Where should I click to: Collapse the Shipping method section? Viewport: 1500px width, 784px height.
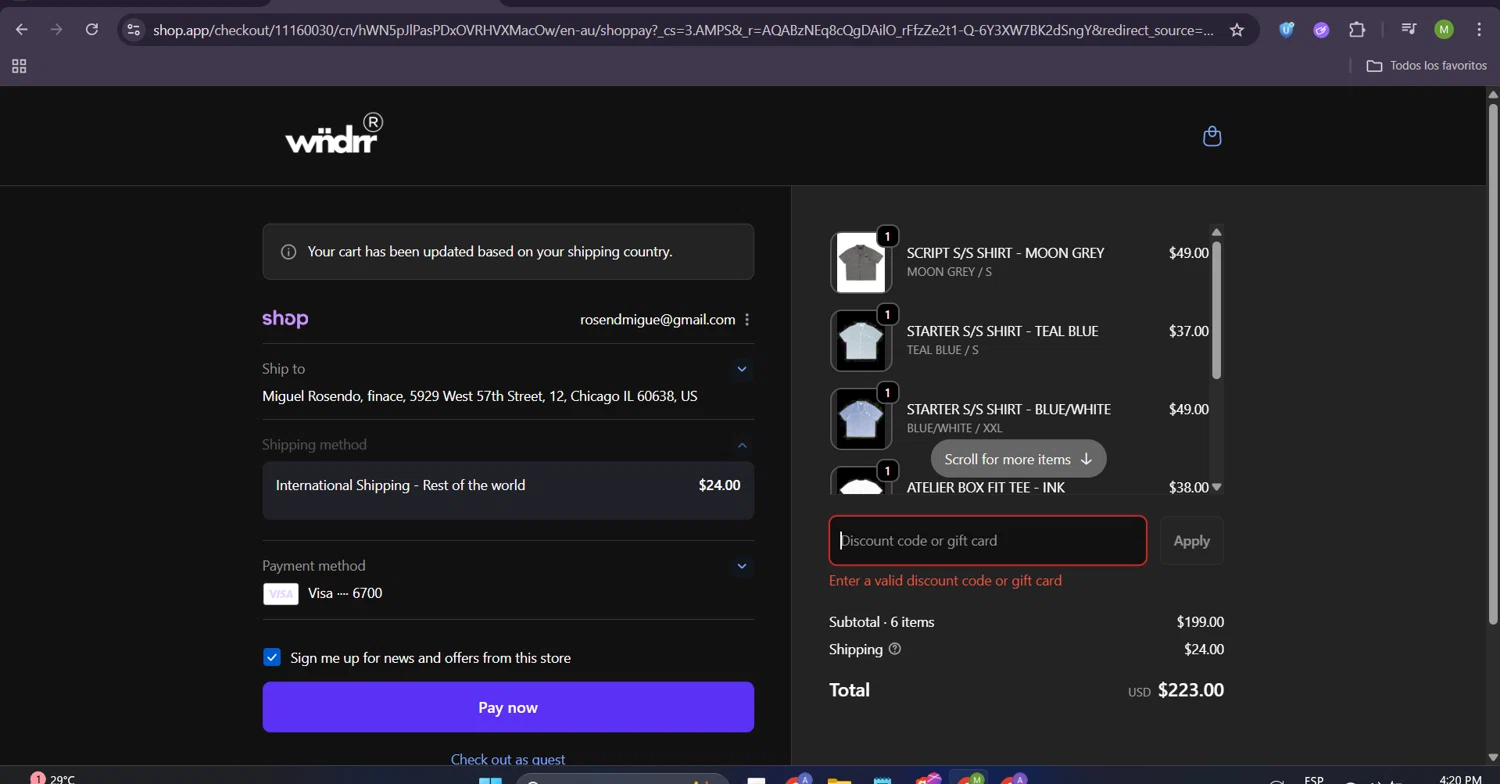(x=742, y=445)
